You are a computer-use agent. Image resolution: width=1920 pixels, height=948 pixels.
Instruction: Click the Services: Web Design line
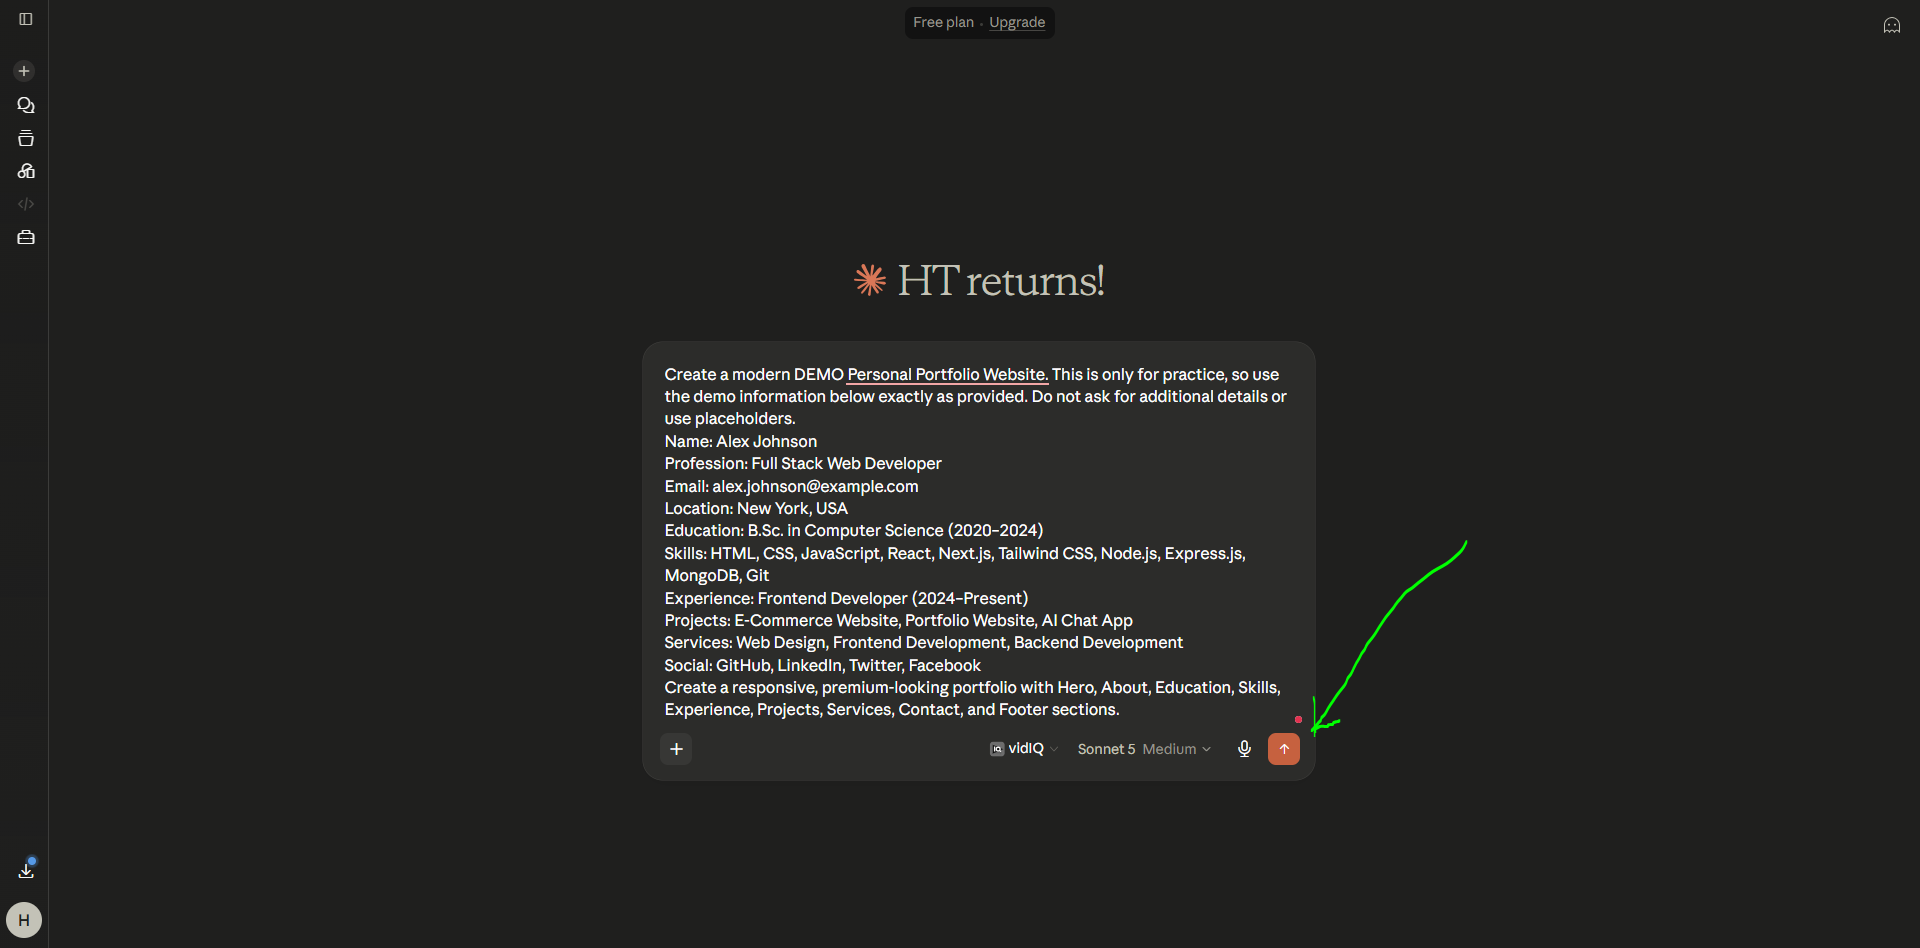pos(923,642)
